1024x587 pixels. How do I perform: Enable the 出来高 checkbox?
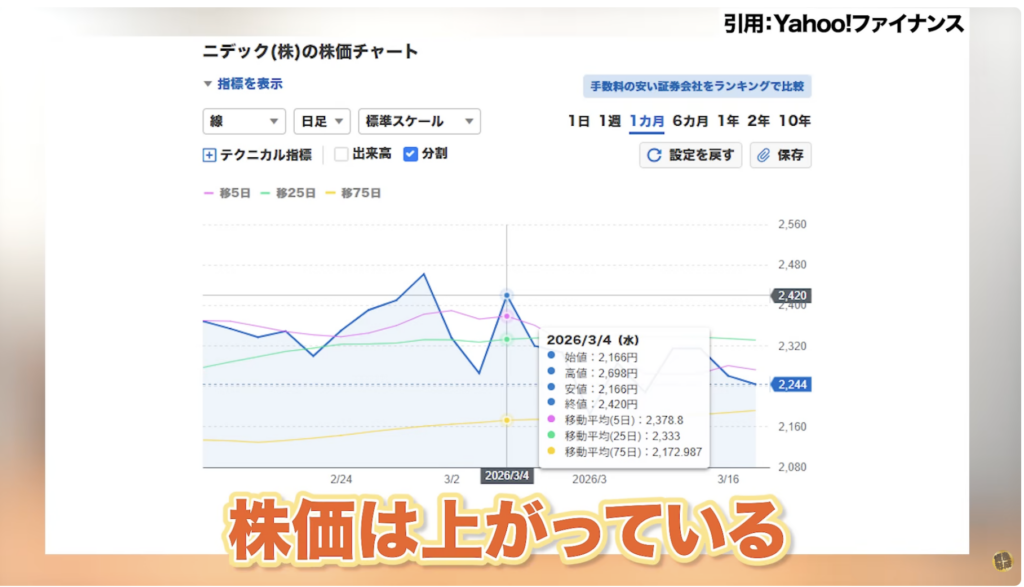click(342, 155)
